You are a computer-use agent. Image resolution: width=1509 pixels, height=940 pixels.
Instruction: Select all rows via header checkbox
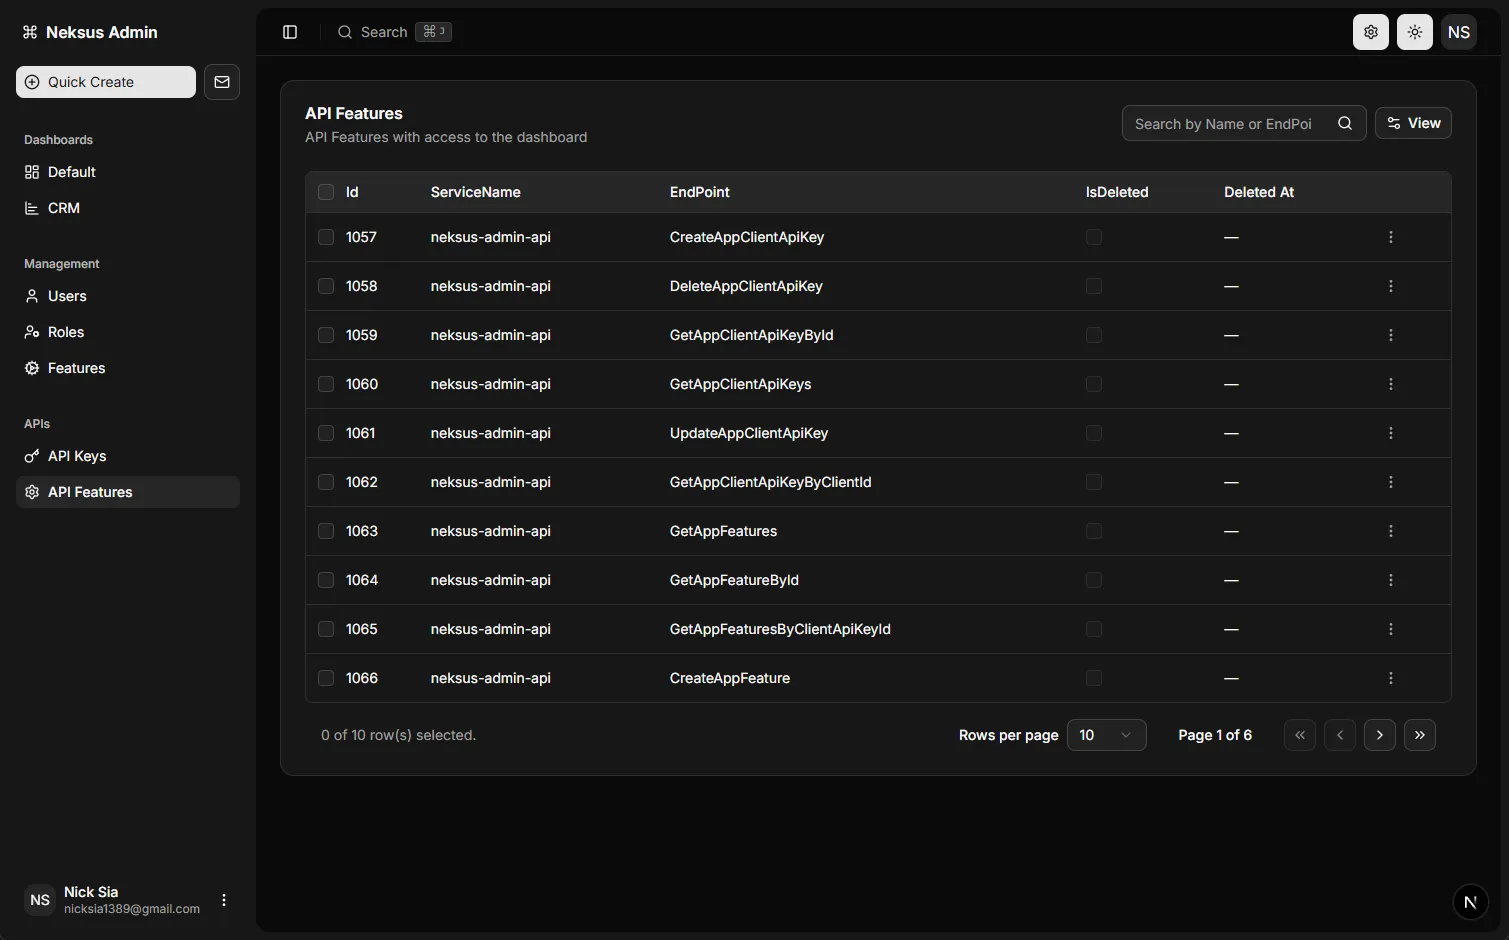pos(326,192)
